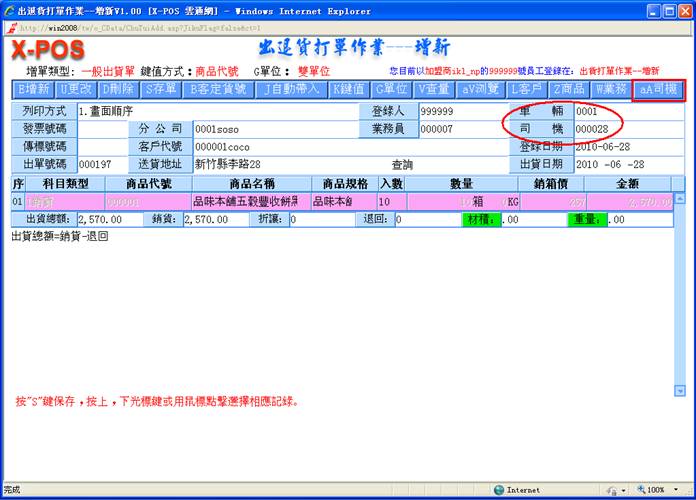This screenshot has height=500, width=696.
Task: Click the 司機 driver code field
Action: [618, 129]
